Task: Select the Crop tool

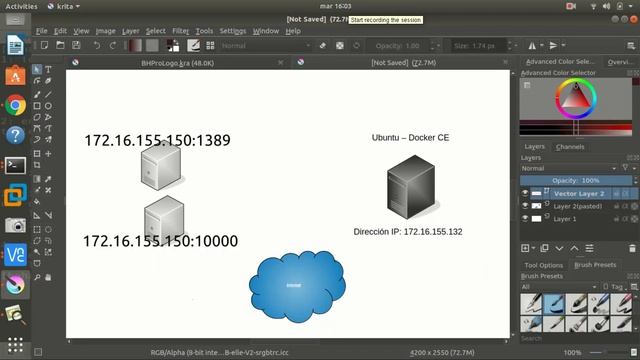Action: click(x=37, y=165)
